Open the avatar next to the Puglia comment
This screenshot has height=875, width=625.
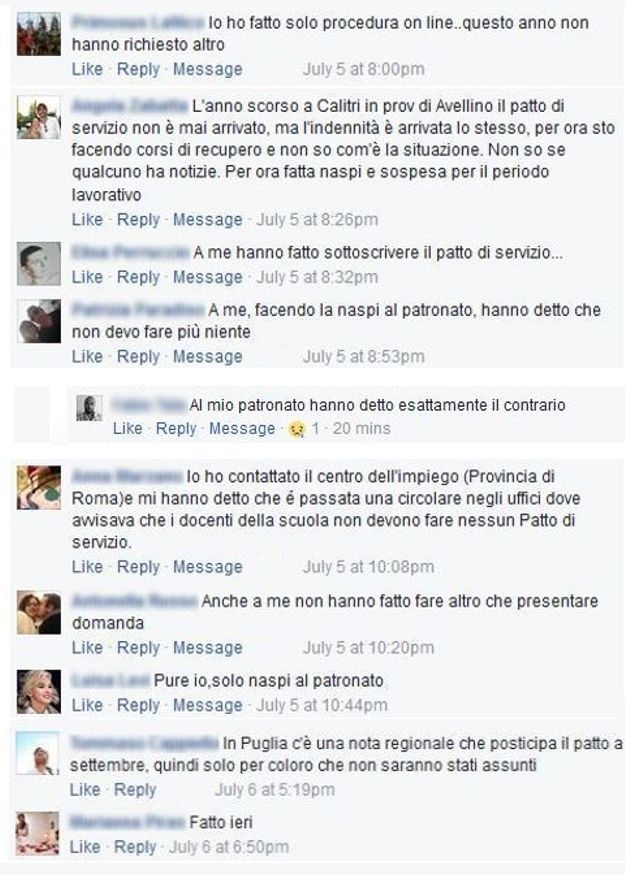pos(37,753)
